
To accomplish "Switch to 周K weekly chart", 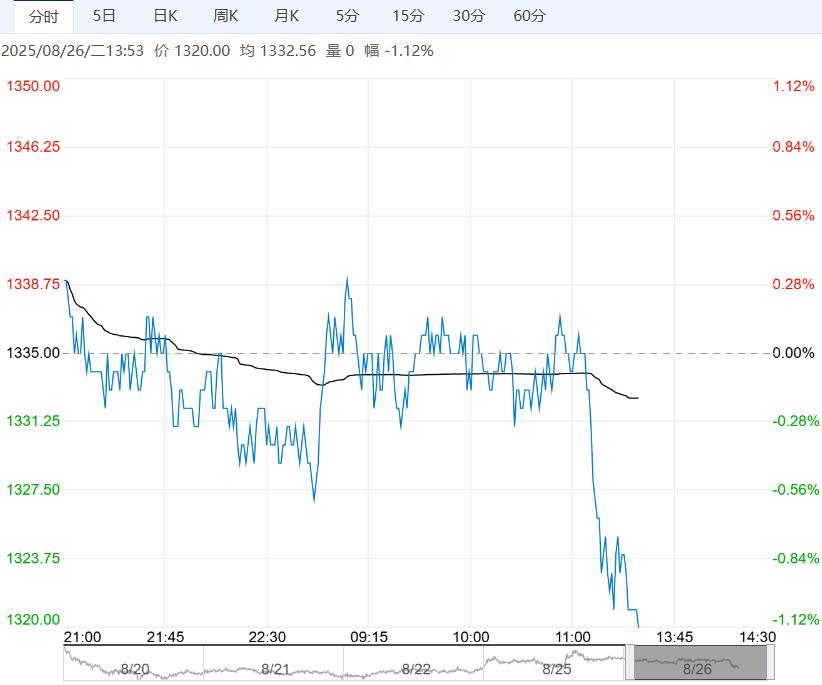I will pos(226,16).
